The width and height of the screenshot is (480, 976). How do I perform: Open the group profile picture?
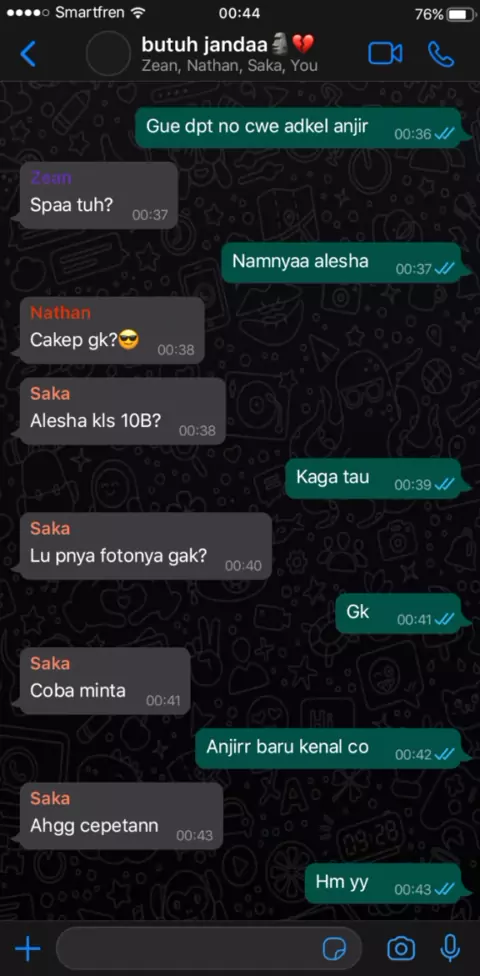[108, 54]
